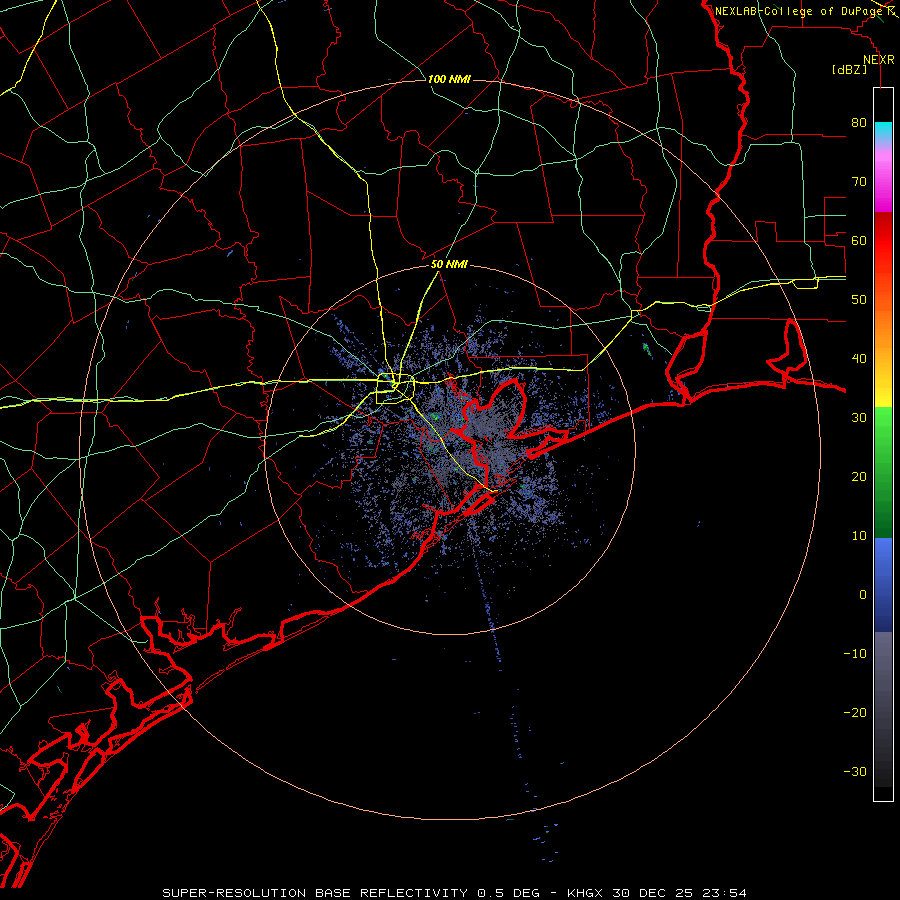
Task: Click the '30' value on the dBZ scale
Action: pos(859,417)
